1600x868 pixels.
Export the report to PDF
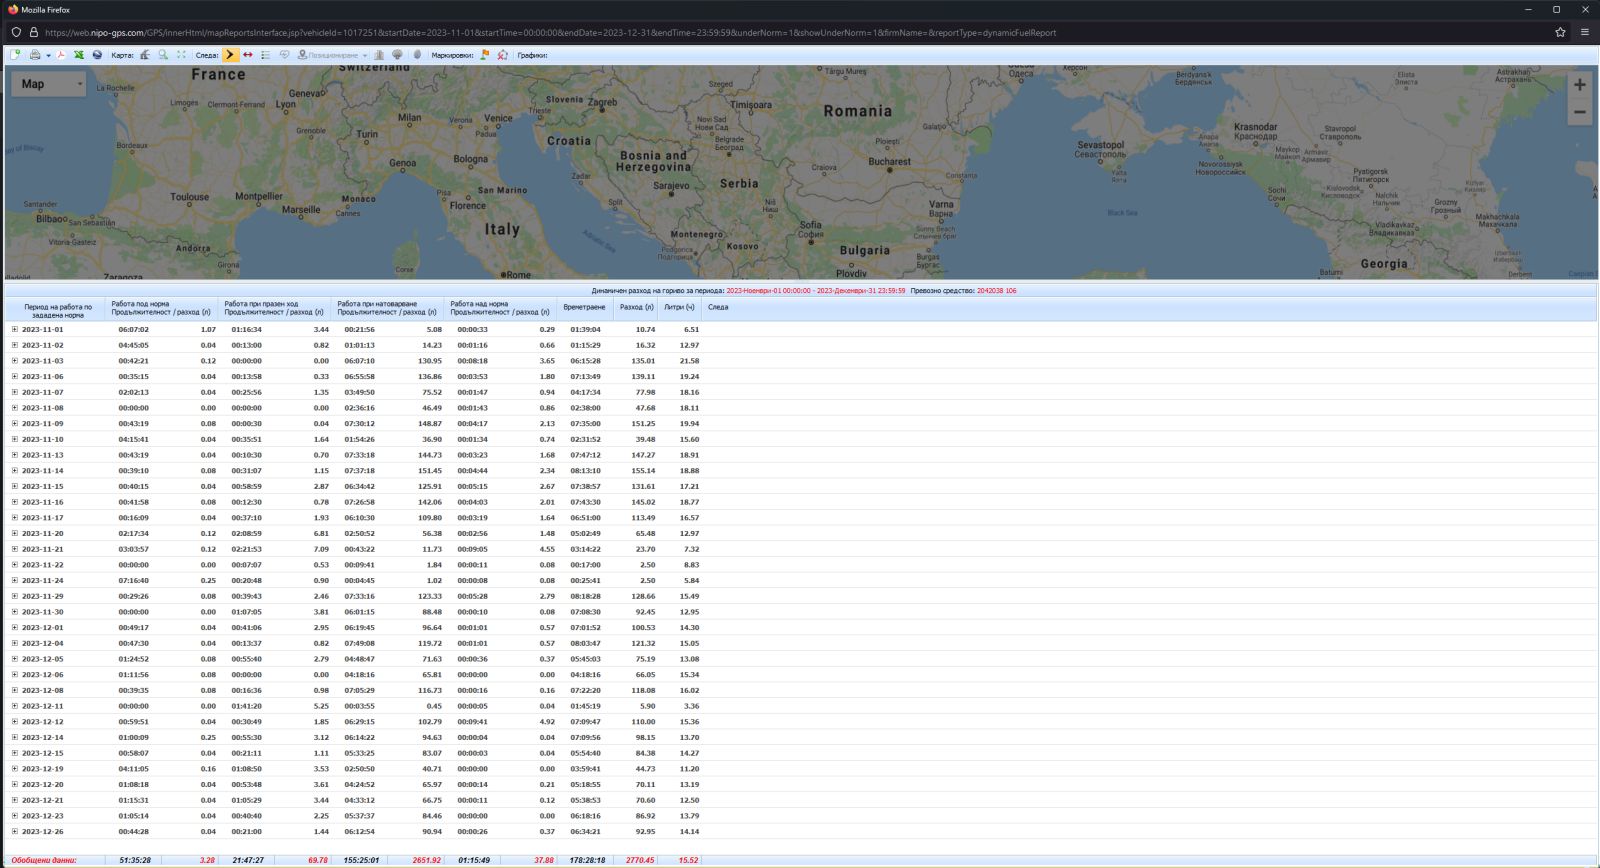tap(61, 55)
